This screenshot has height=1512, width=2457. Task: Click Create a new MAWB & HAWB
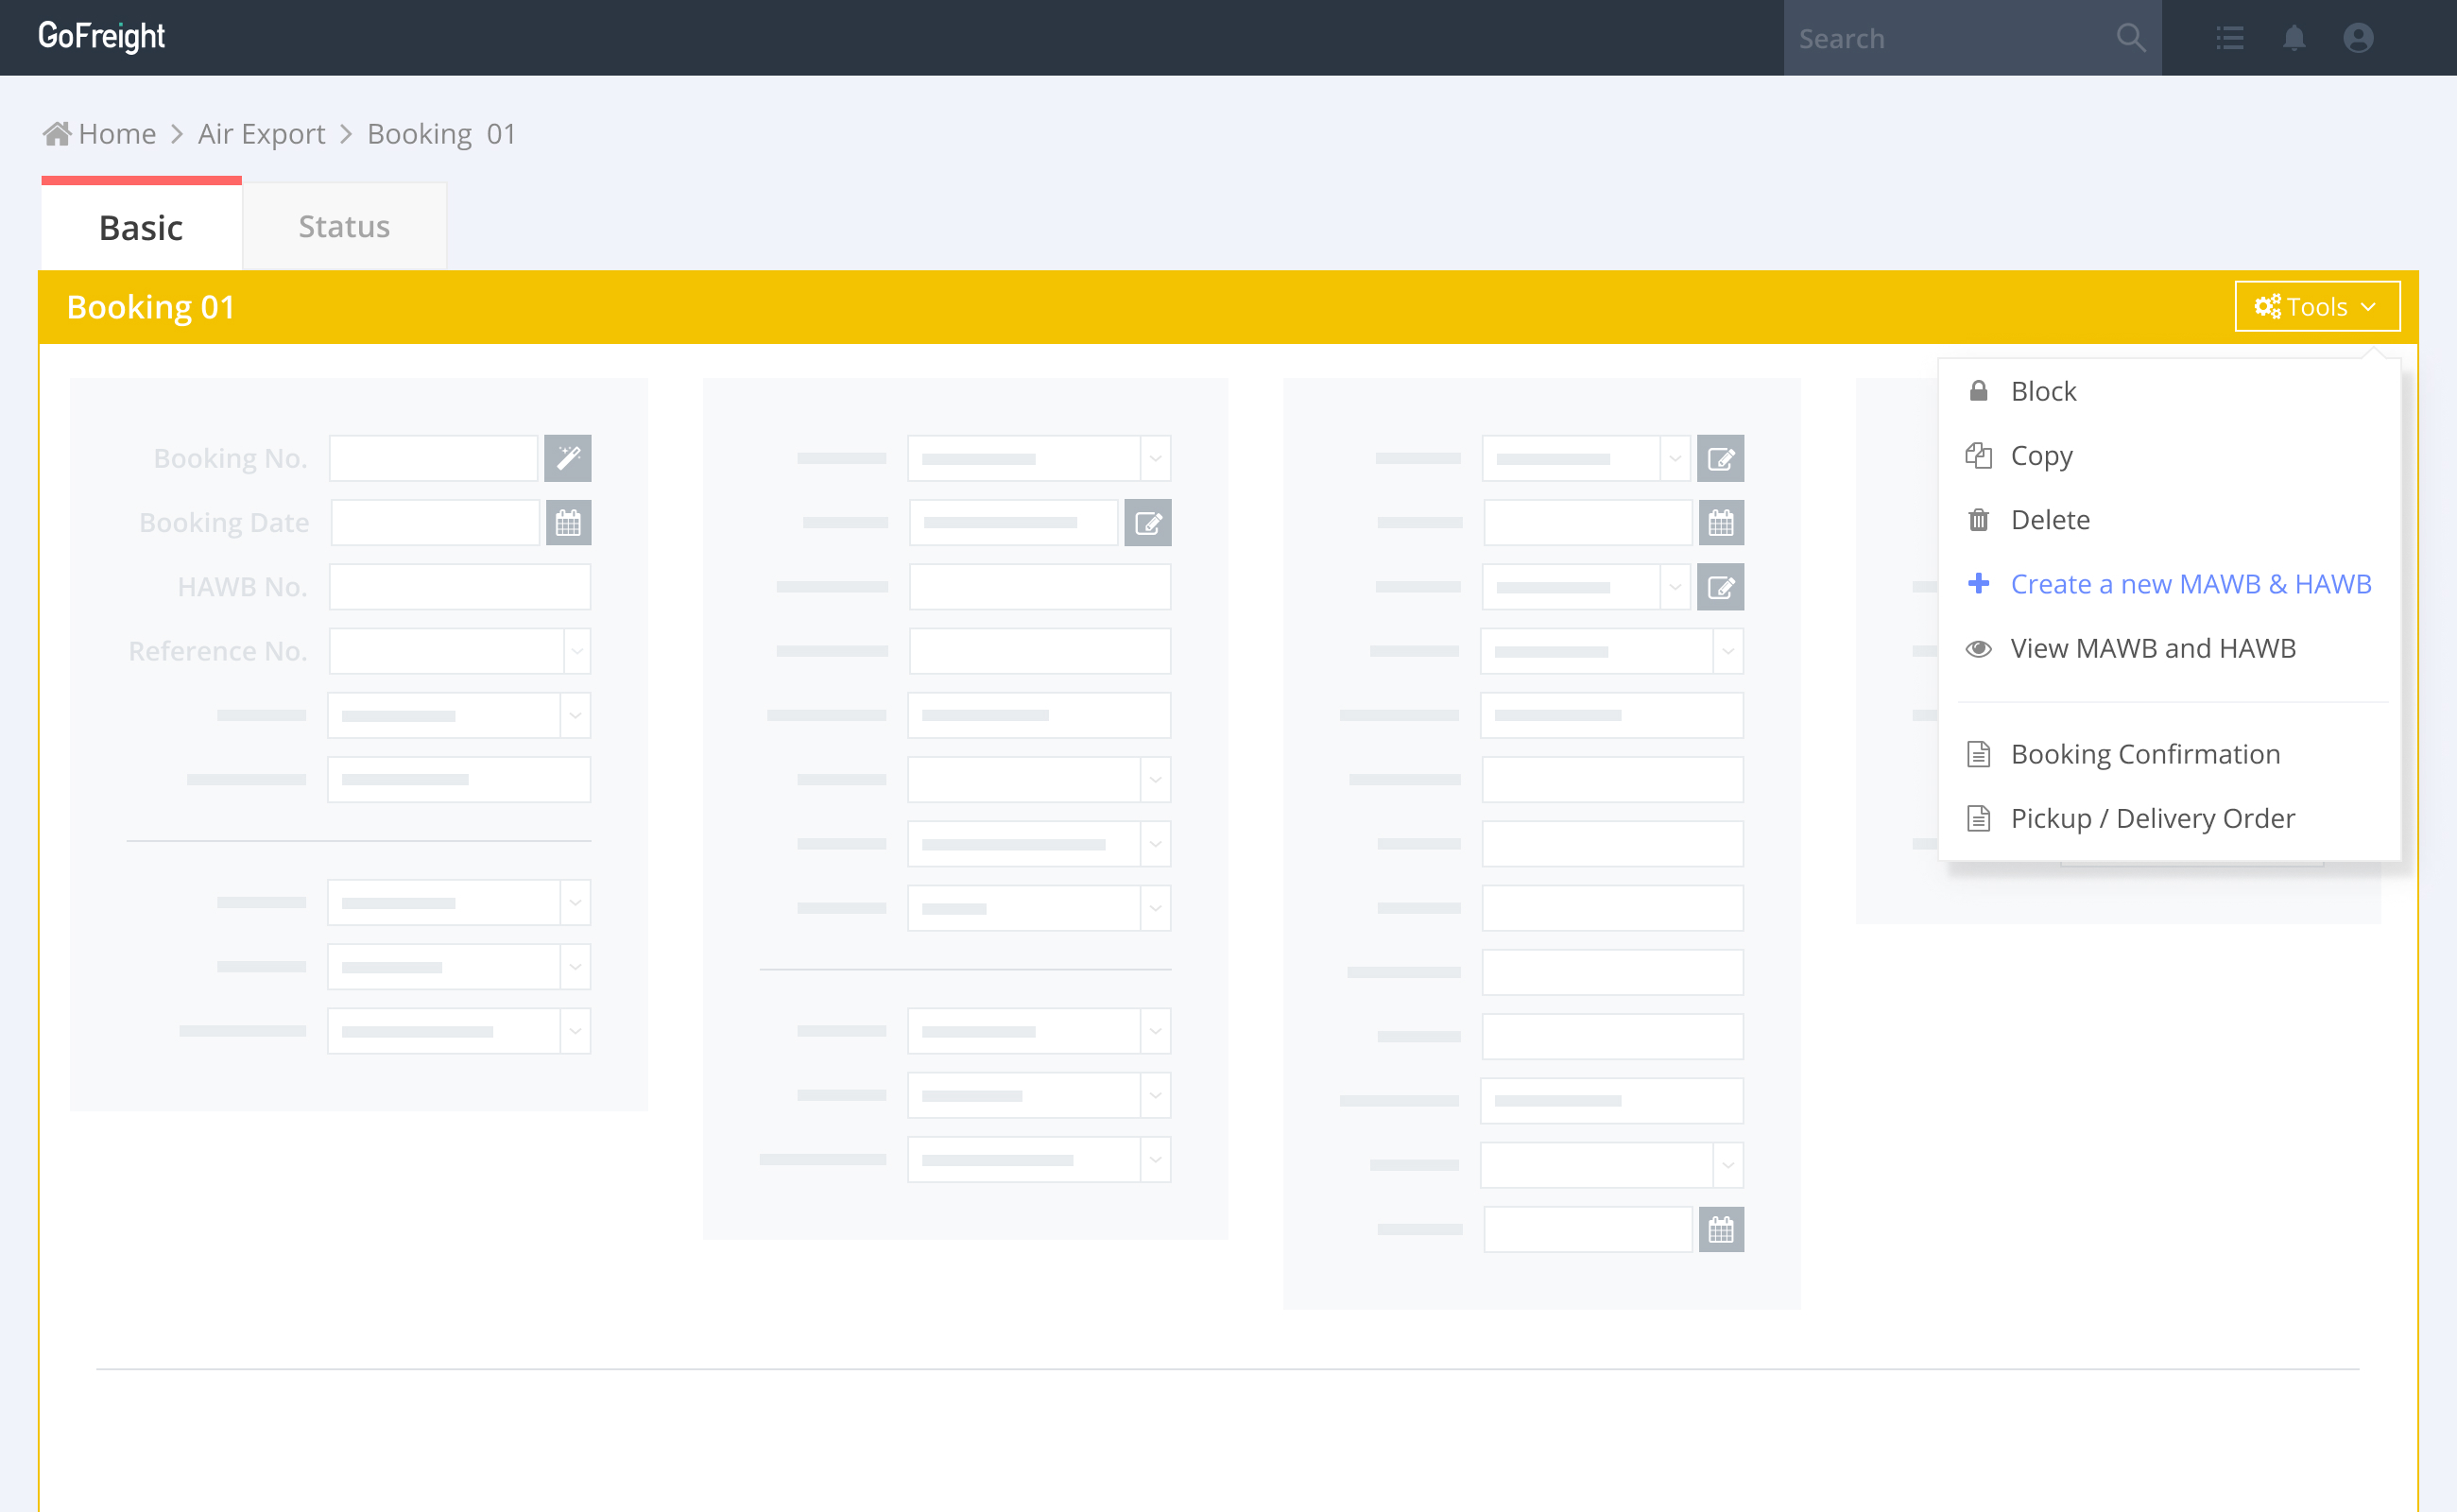2190,584
